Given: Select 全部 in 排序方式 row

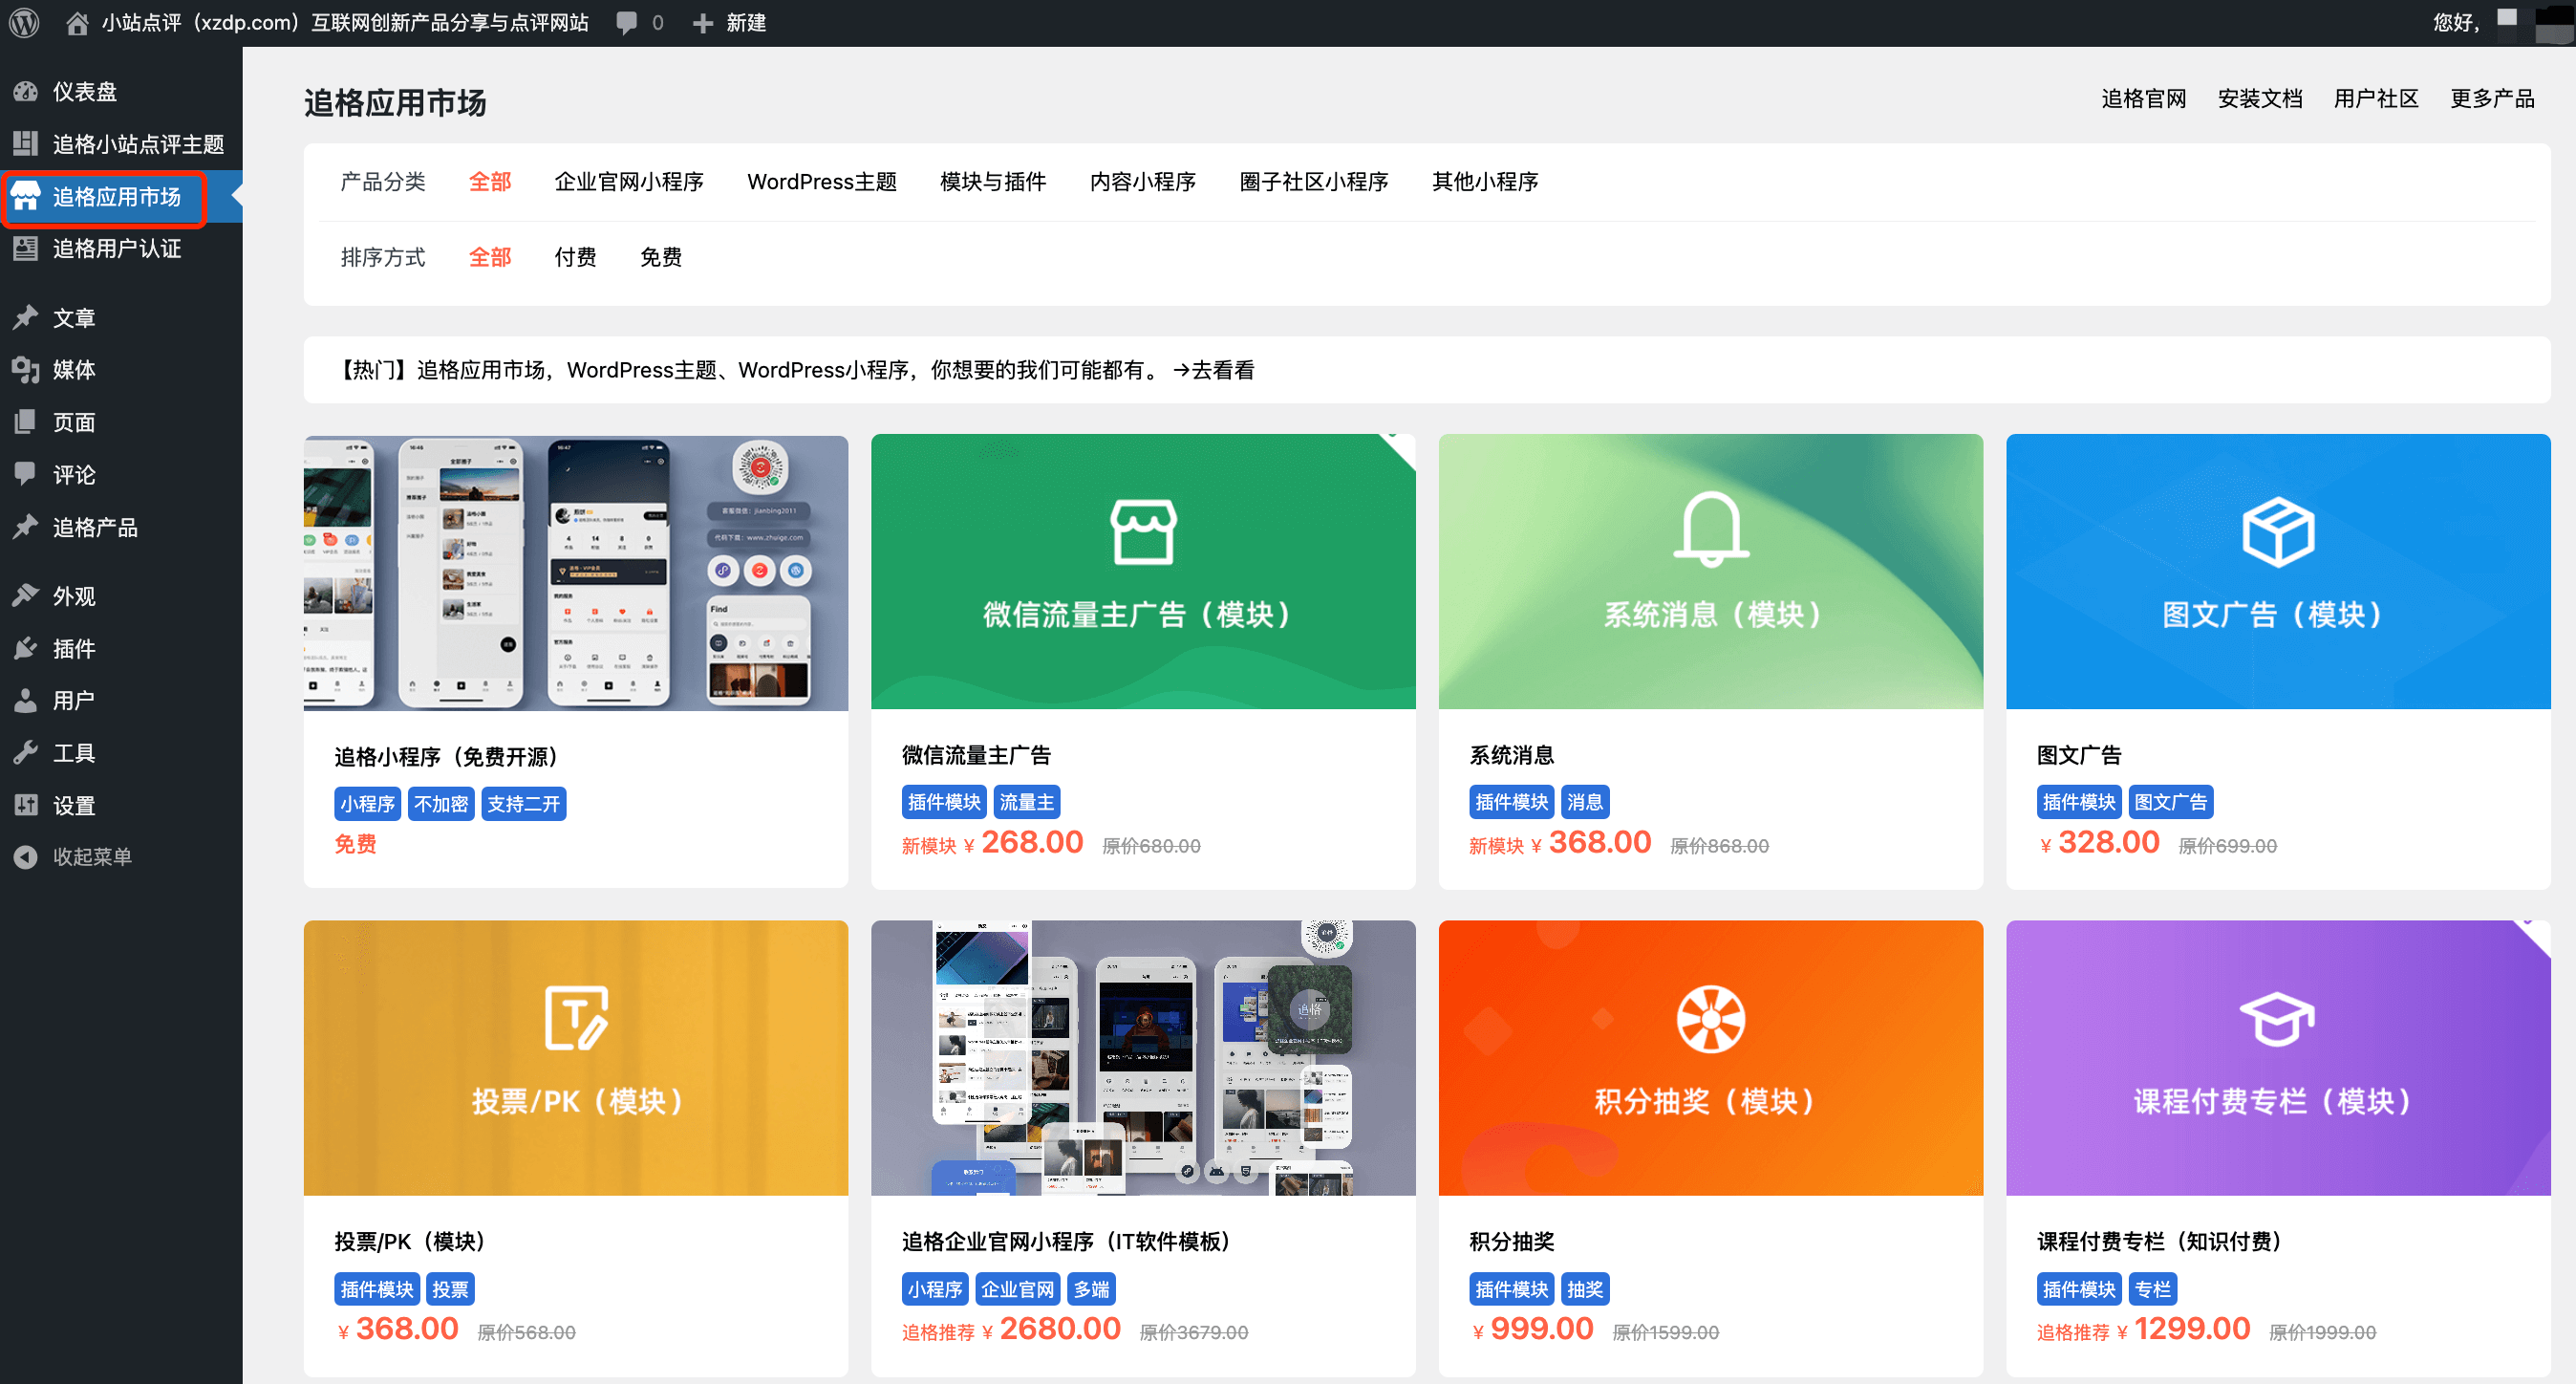Looking at the screenshot, I should (490, 257).
